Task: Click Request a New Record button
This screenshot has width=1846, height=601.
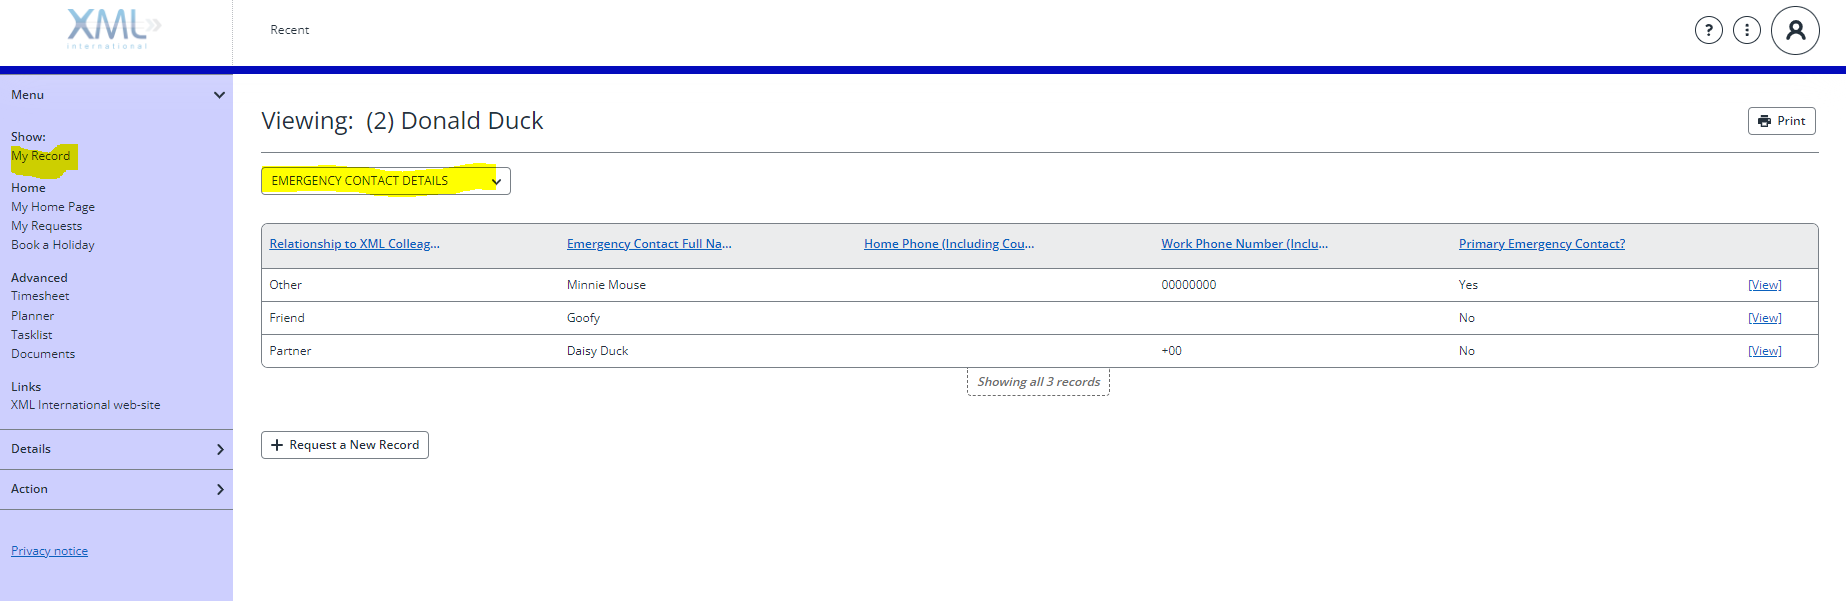Action: [345, 445]
